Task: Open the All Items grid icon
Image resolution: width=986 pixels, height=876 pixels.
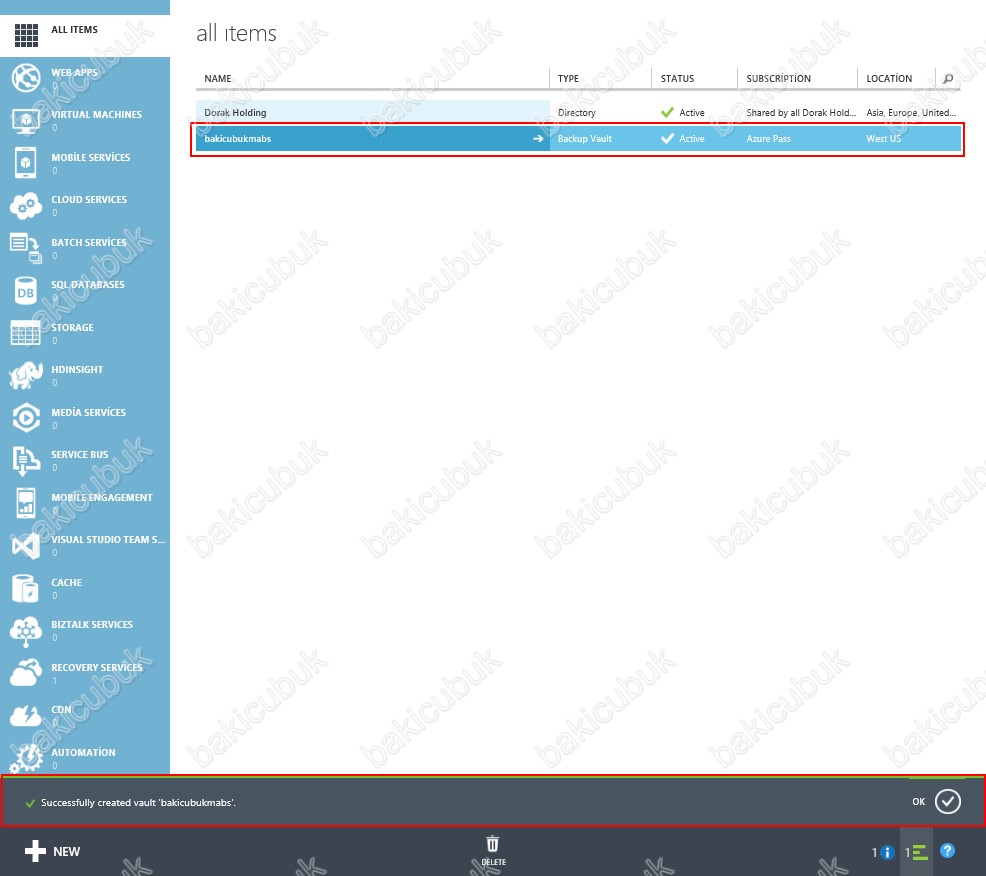Action: pyautogui.click(x=26, y=35)
